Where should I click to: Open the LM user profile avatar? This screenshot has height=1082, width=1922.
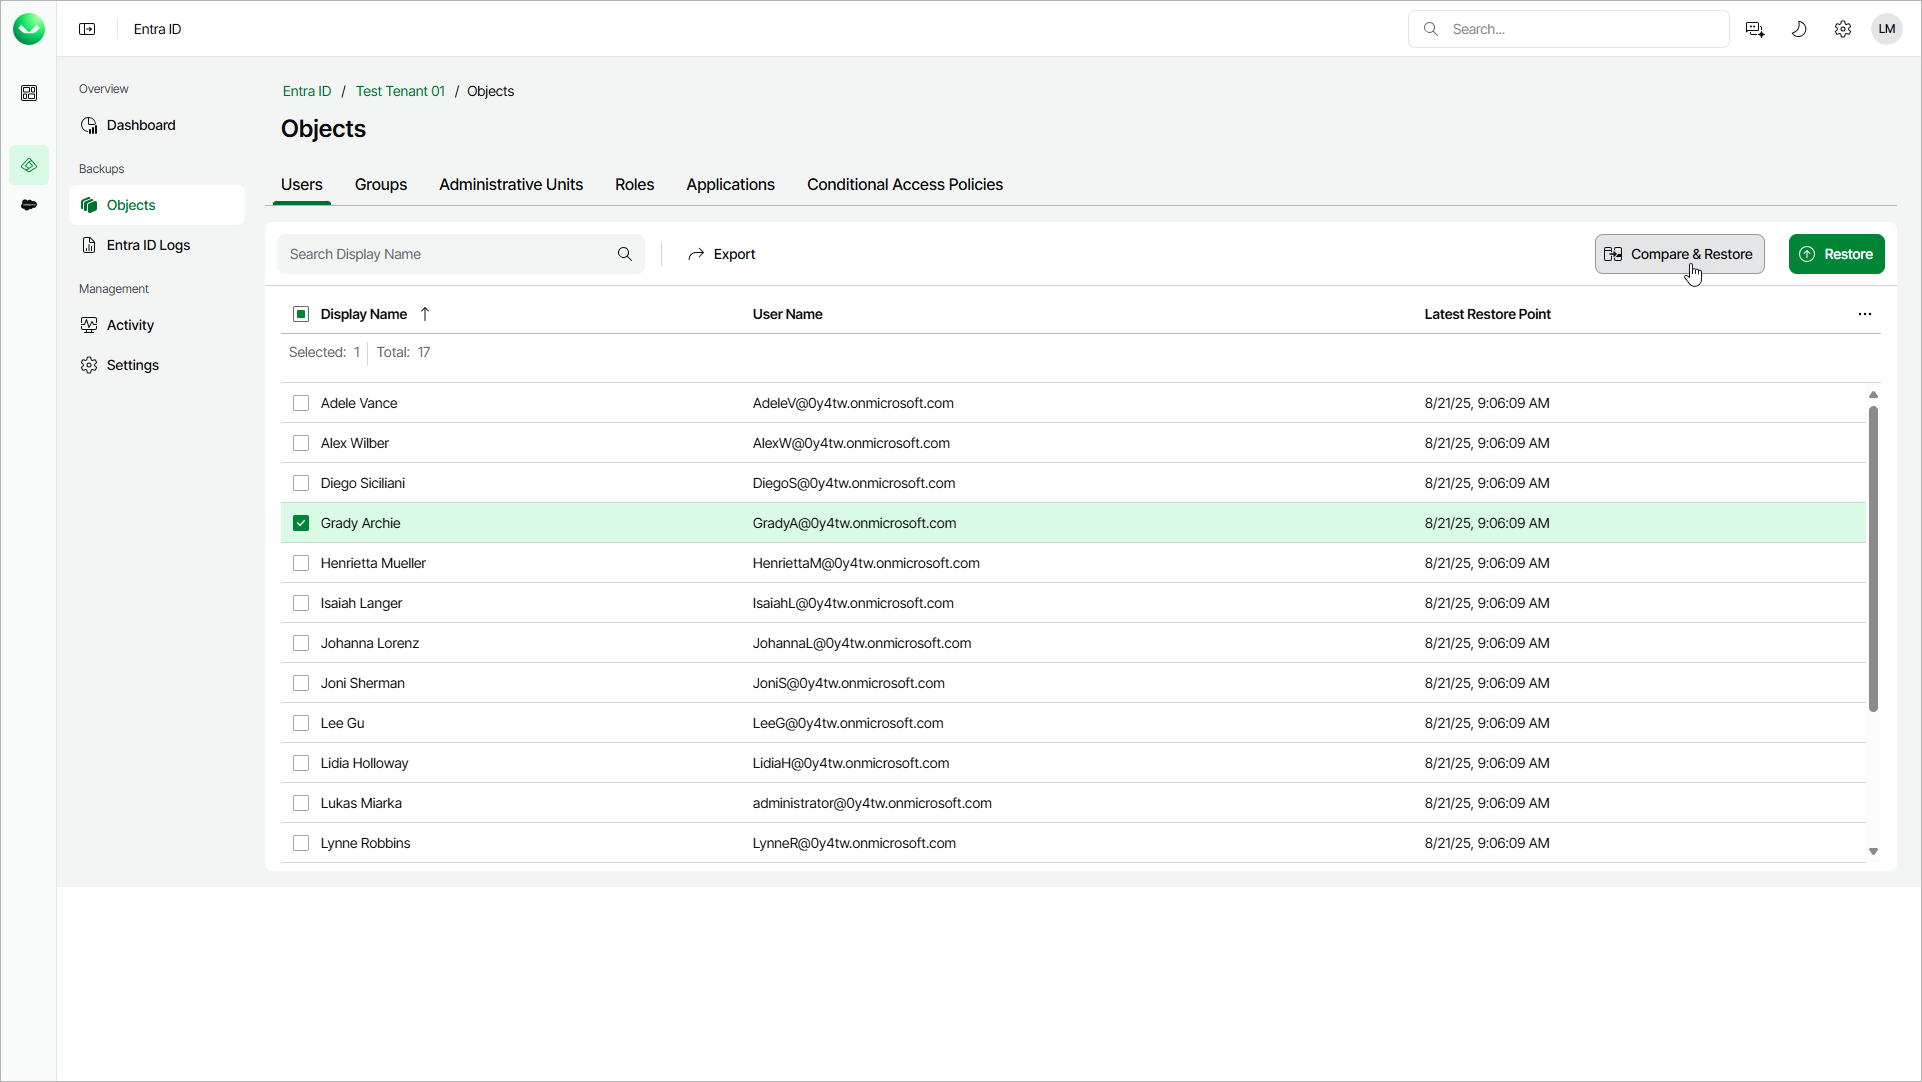pos(1887,29)
